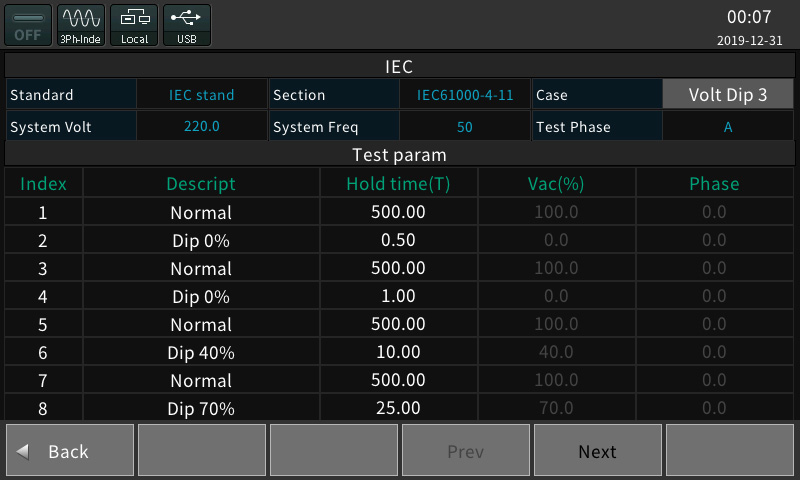
Task: Change the Case value Volt Dip 3
Action: pyautogui.click(x=728, y=94)
